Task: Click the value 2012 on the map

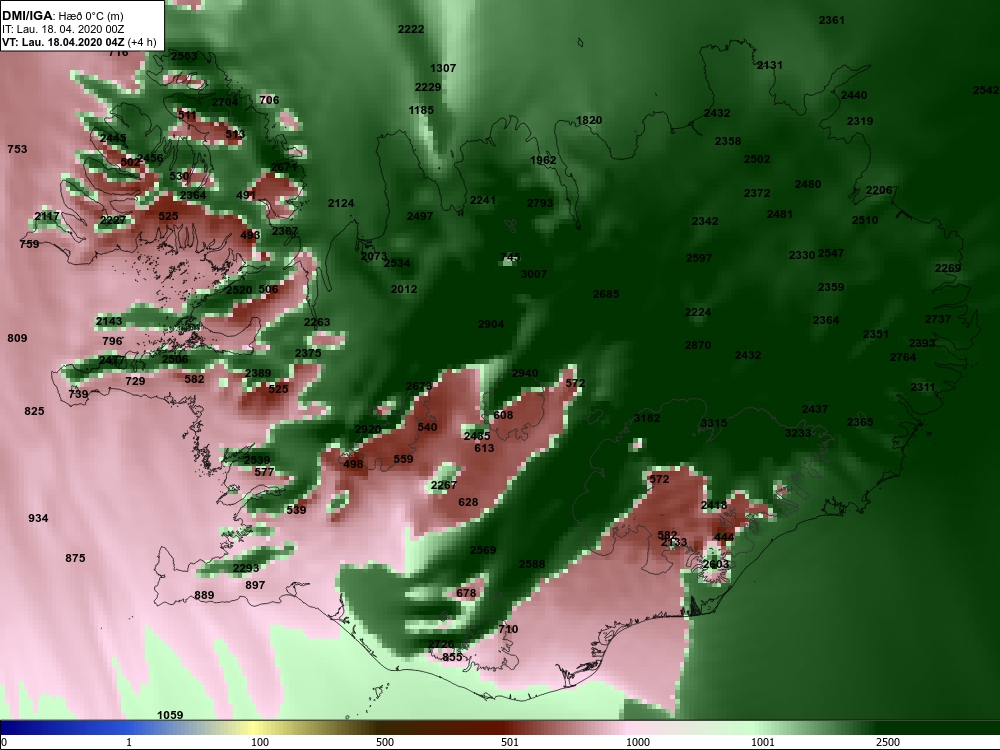Action: tap(404, 289)
